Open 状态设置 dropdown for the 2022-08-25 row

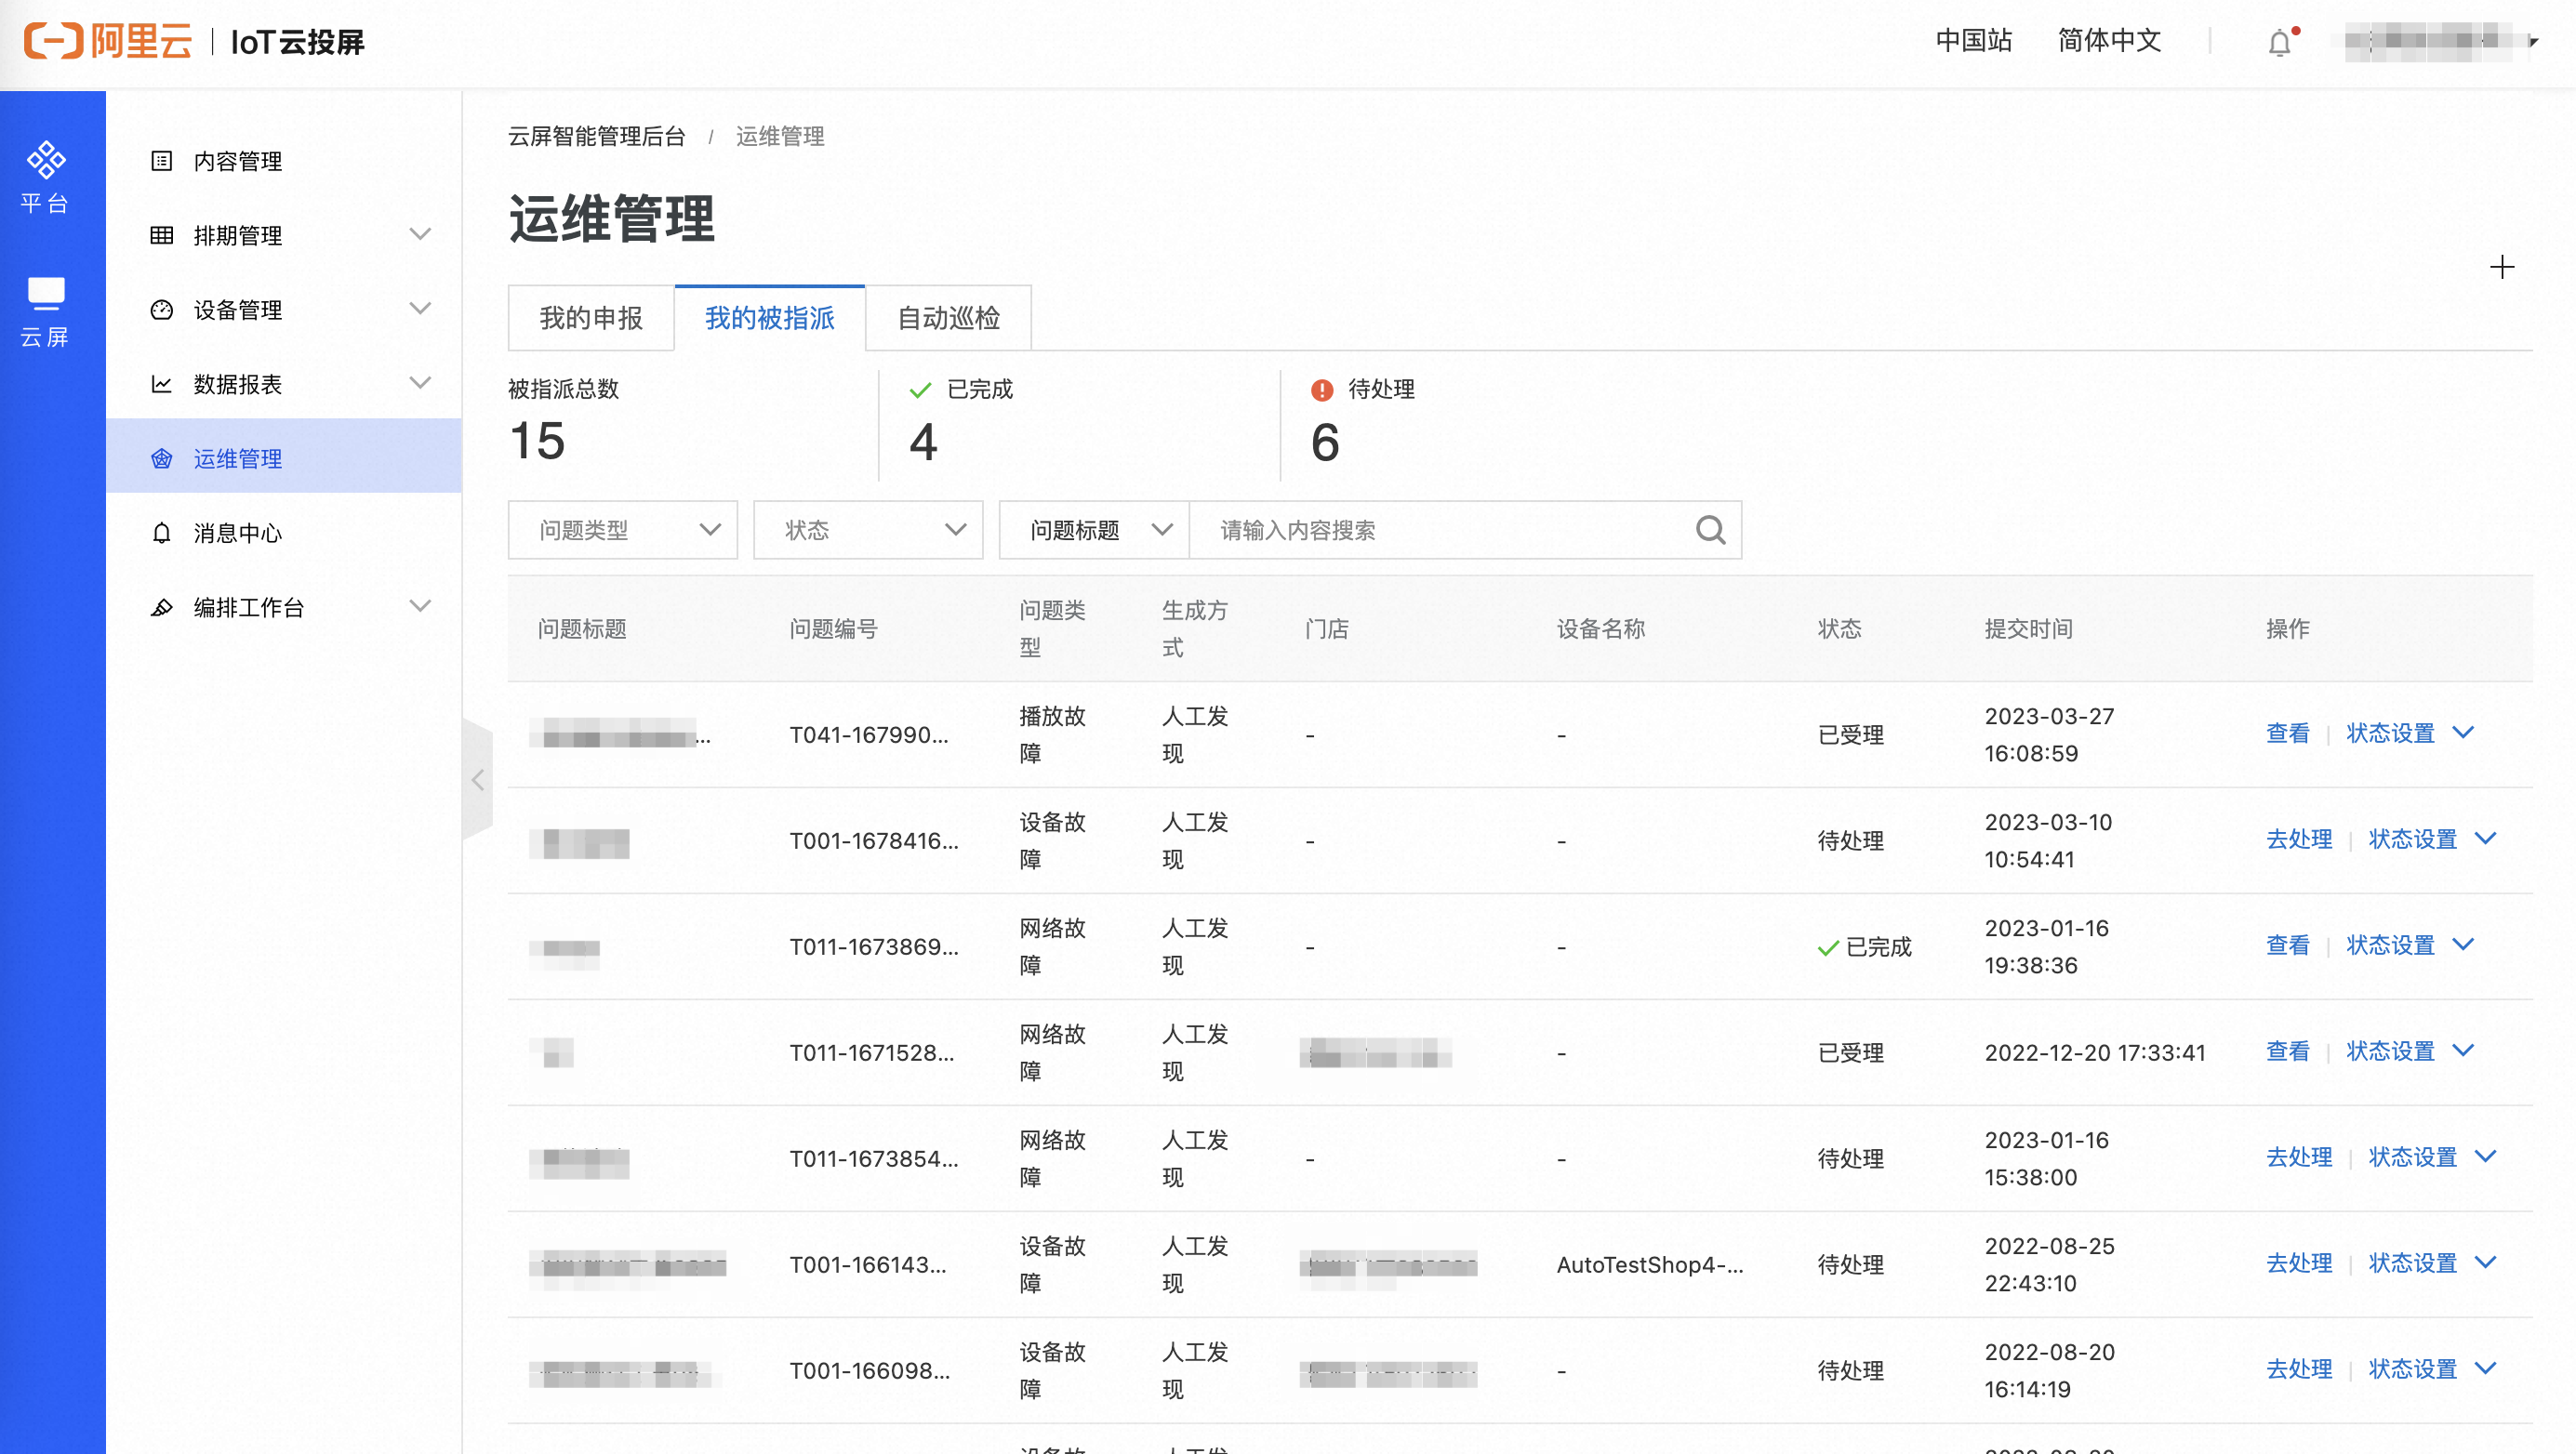2432,1263
